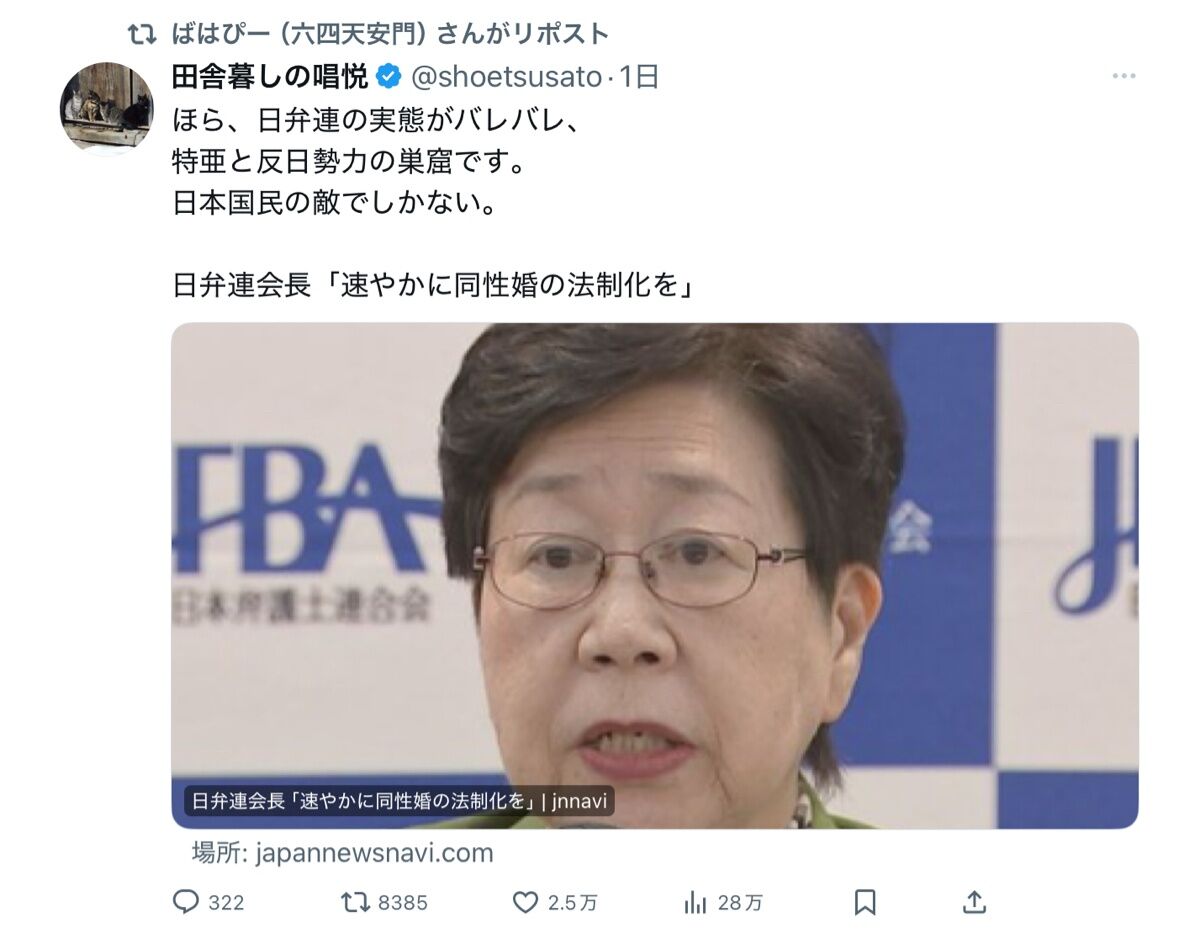1200x935 pixels.
Task: Click the jnnavi headline caption overlay
Action: click(398, 801)
